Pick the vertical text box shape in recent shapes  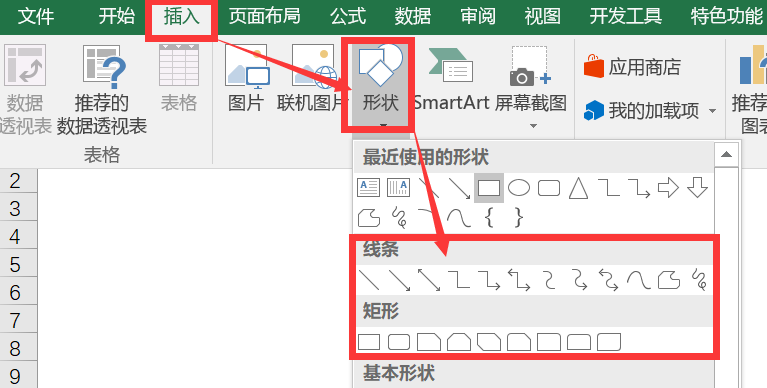coord(398,187)
